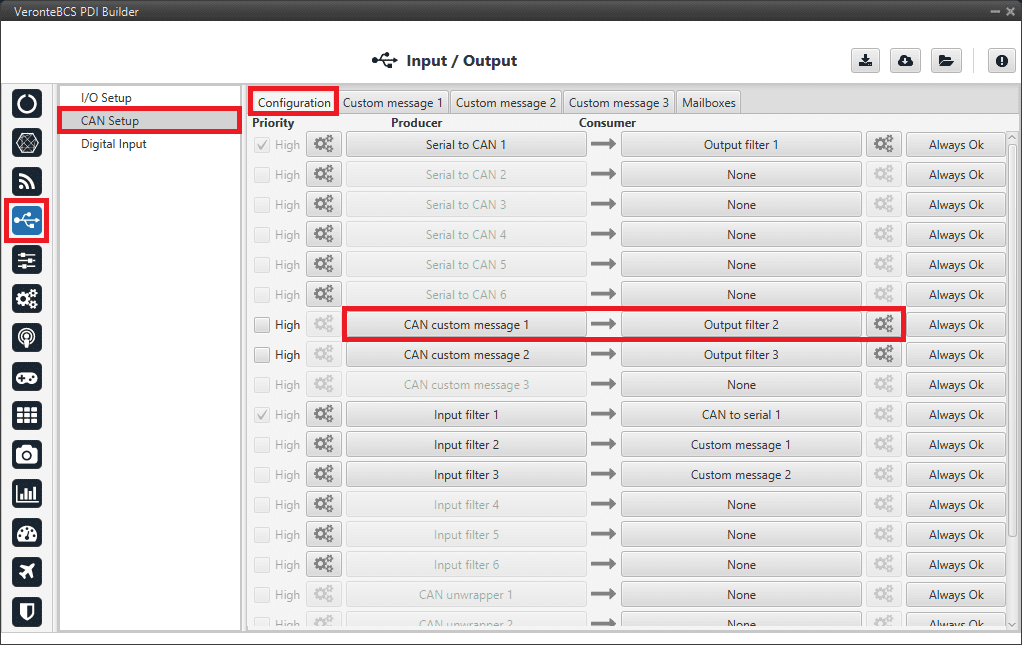
Task: Open the hexagon mesh sidebar icon
Action: (x=27, y=143)
